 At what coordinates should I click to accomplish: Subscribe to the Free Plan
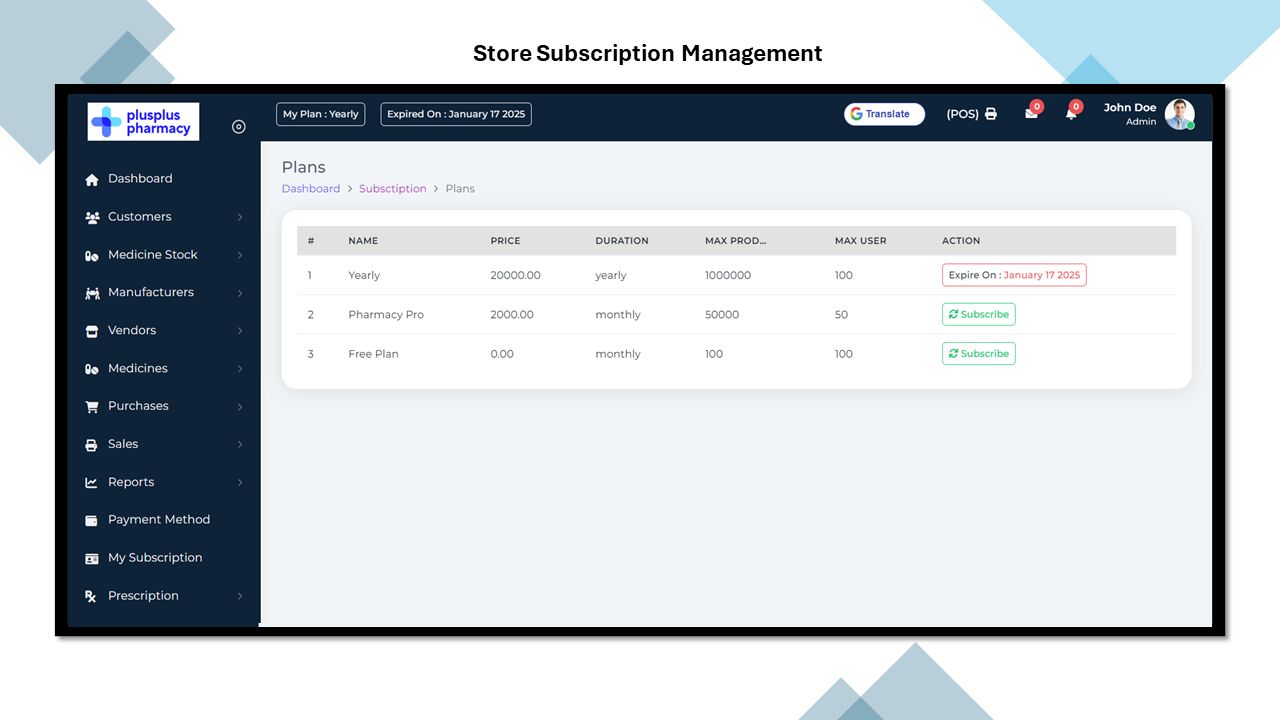[x=978, y=353]
